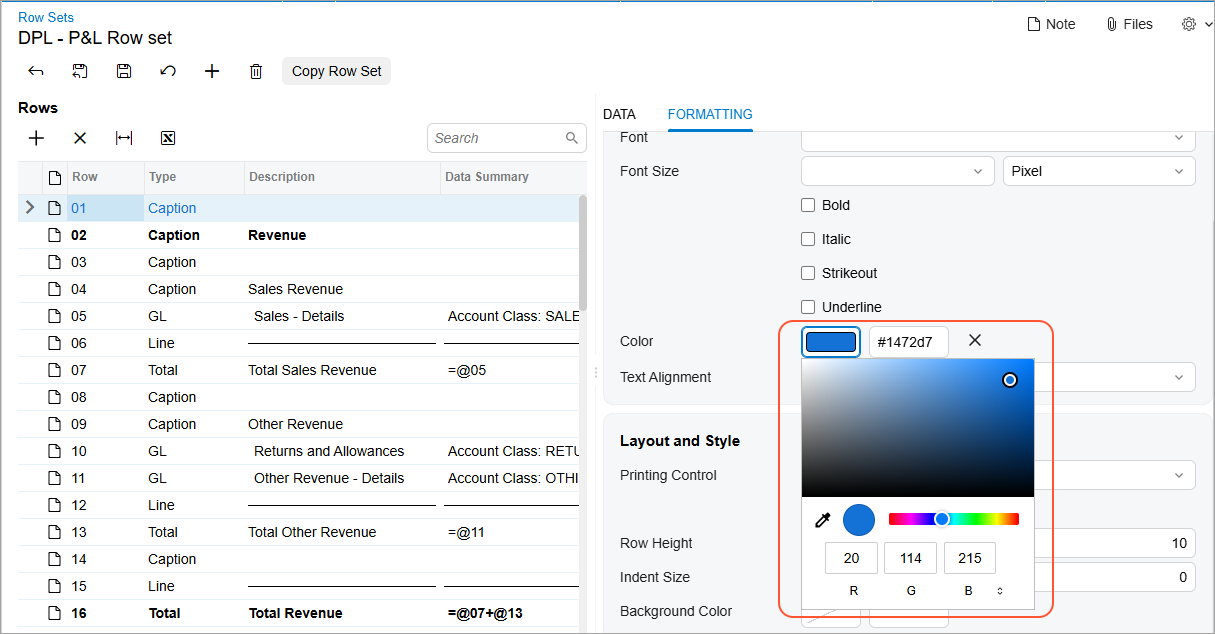Click the back arrow toolbar icon

pyautogui.click(x=36, y=71)
